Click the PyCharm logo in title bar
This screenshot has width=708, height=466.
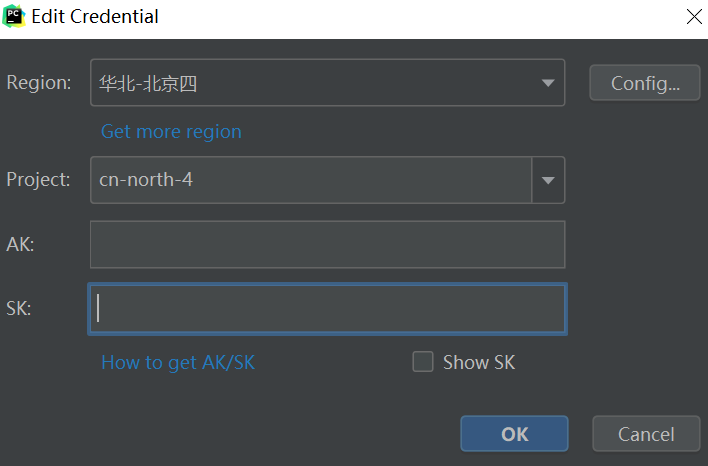click(15, 17)
